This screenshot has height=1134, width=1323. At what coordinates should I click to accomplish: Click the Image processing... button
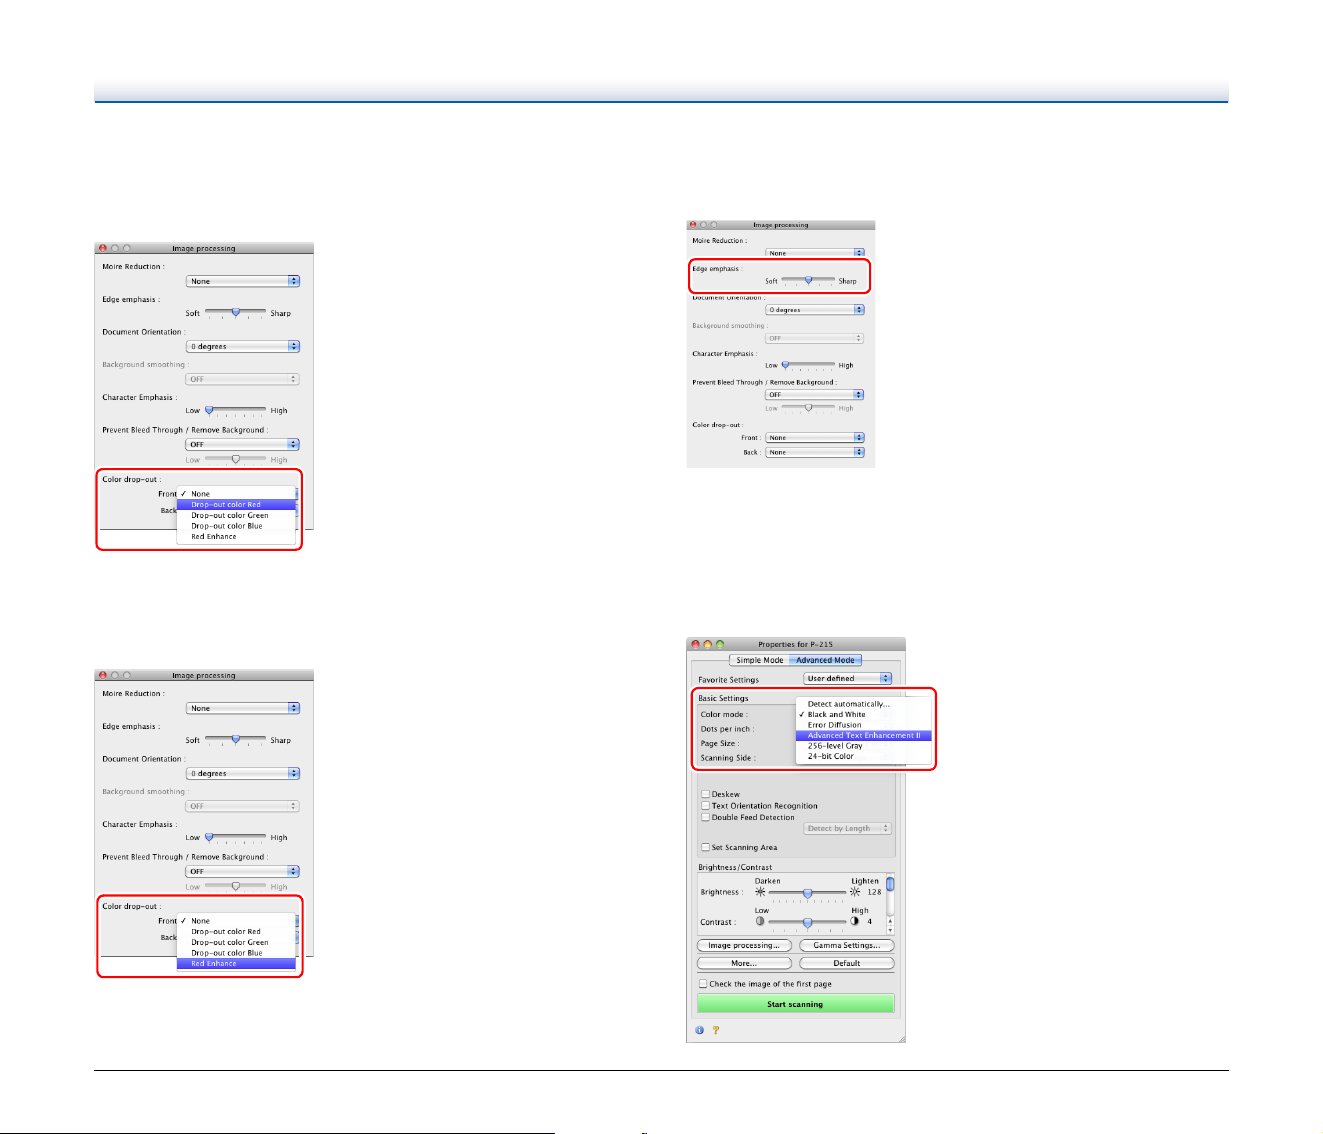pyautogui.click(x=744, y=946)
